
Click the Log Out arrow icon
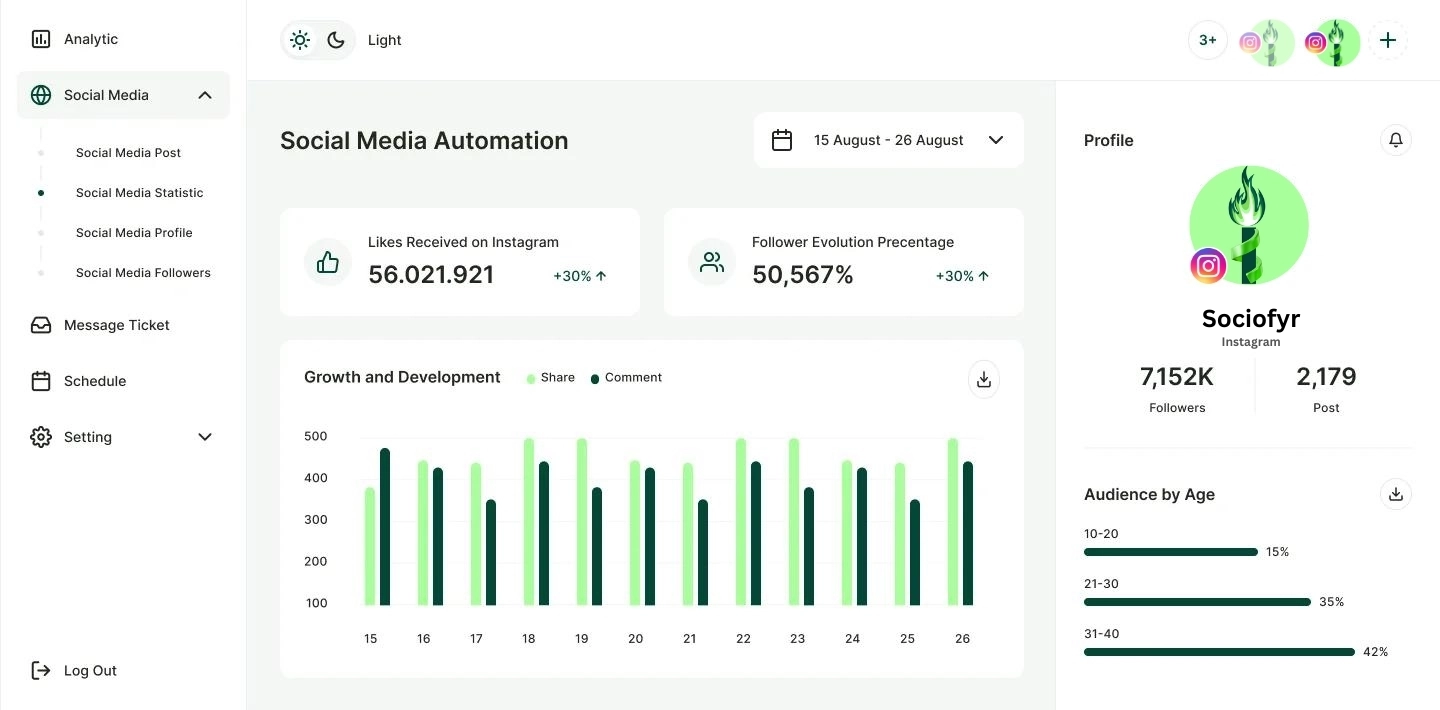(x=41, y=671)
